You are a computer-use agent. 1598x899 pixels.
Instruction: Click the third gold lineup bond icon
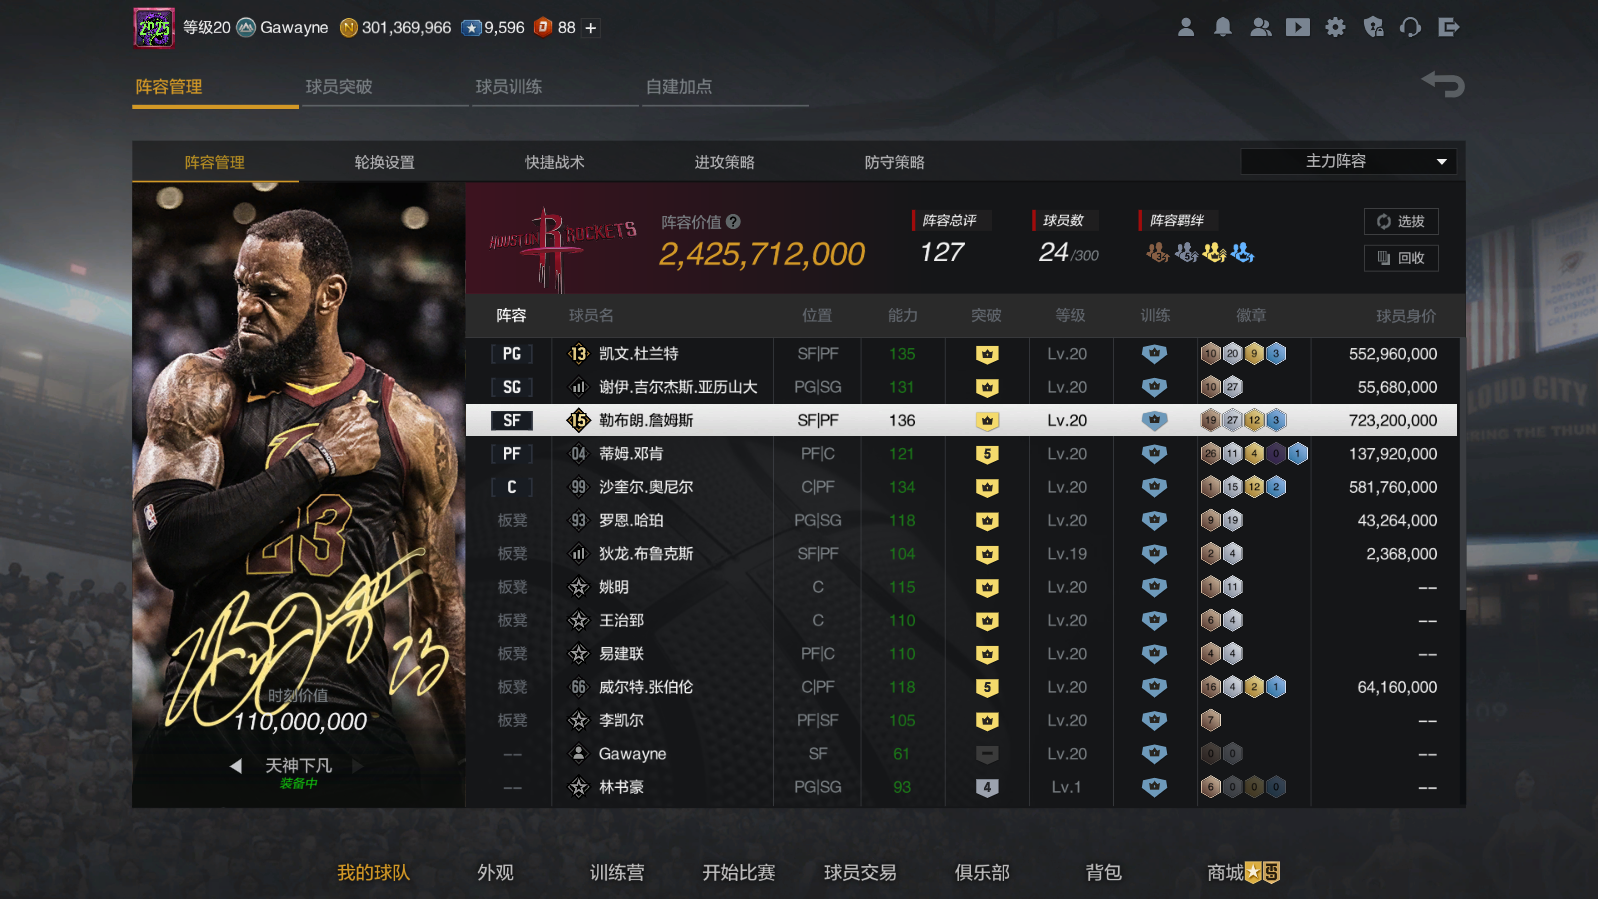(1214, 252)
